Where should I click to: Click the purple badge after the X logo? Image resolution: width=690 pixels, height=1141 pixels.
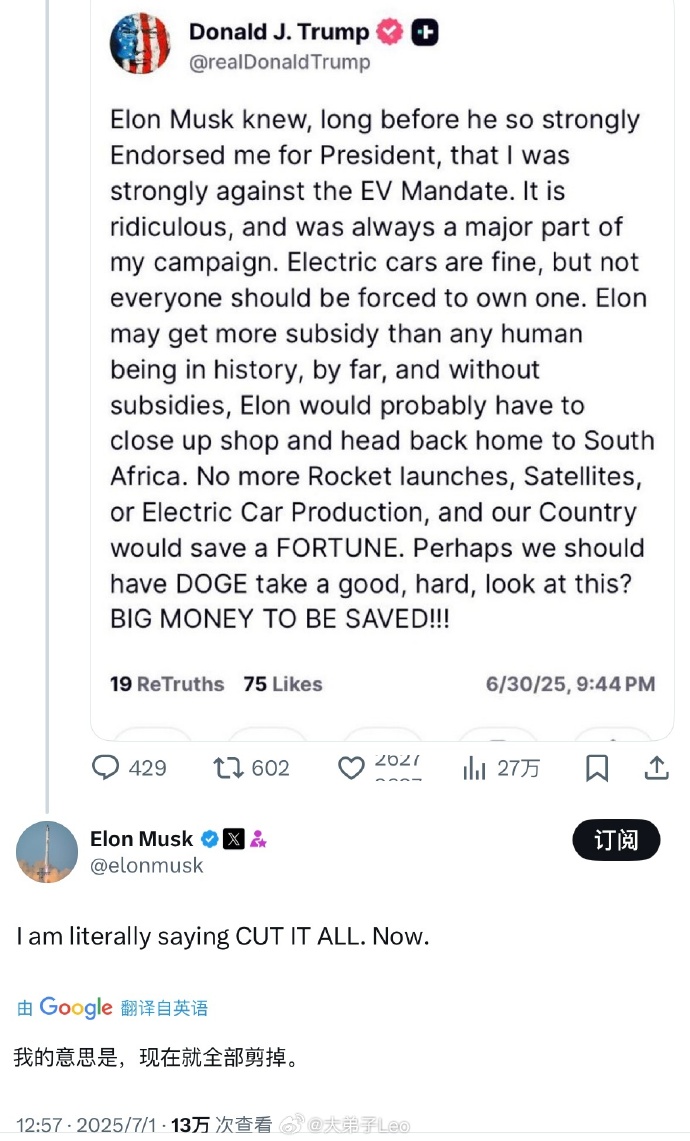tap(258, 838)
